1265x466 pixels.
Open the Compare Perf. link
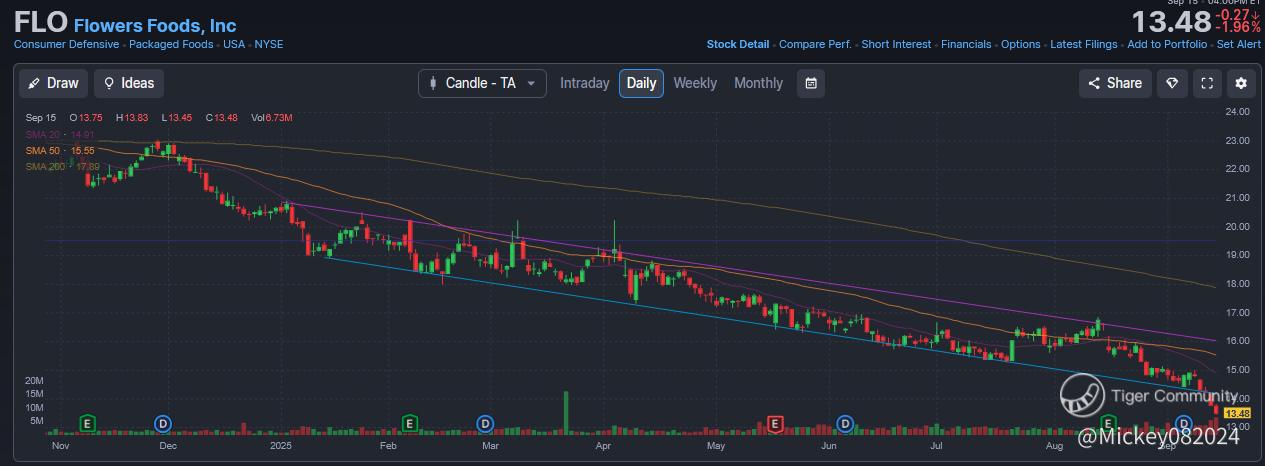(x=815, y=44)
